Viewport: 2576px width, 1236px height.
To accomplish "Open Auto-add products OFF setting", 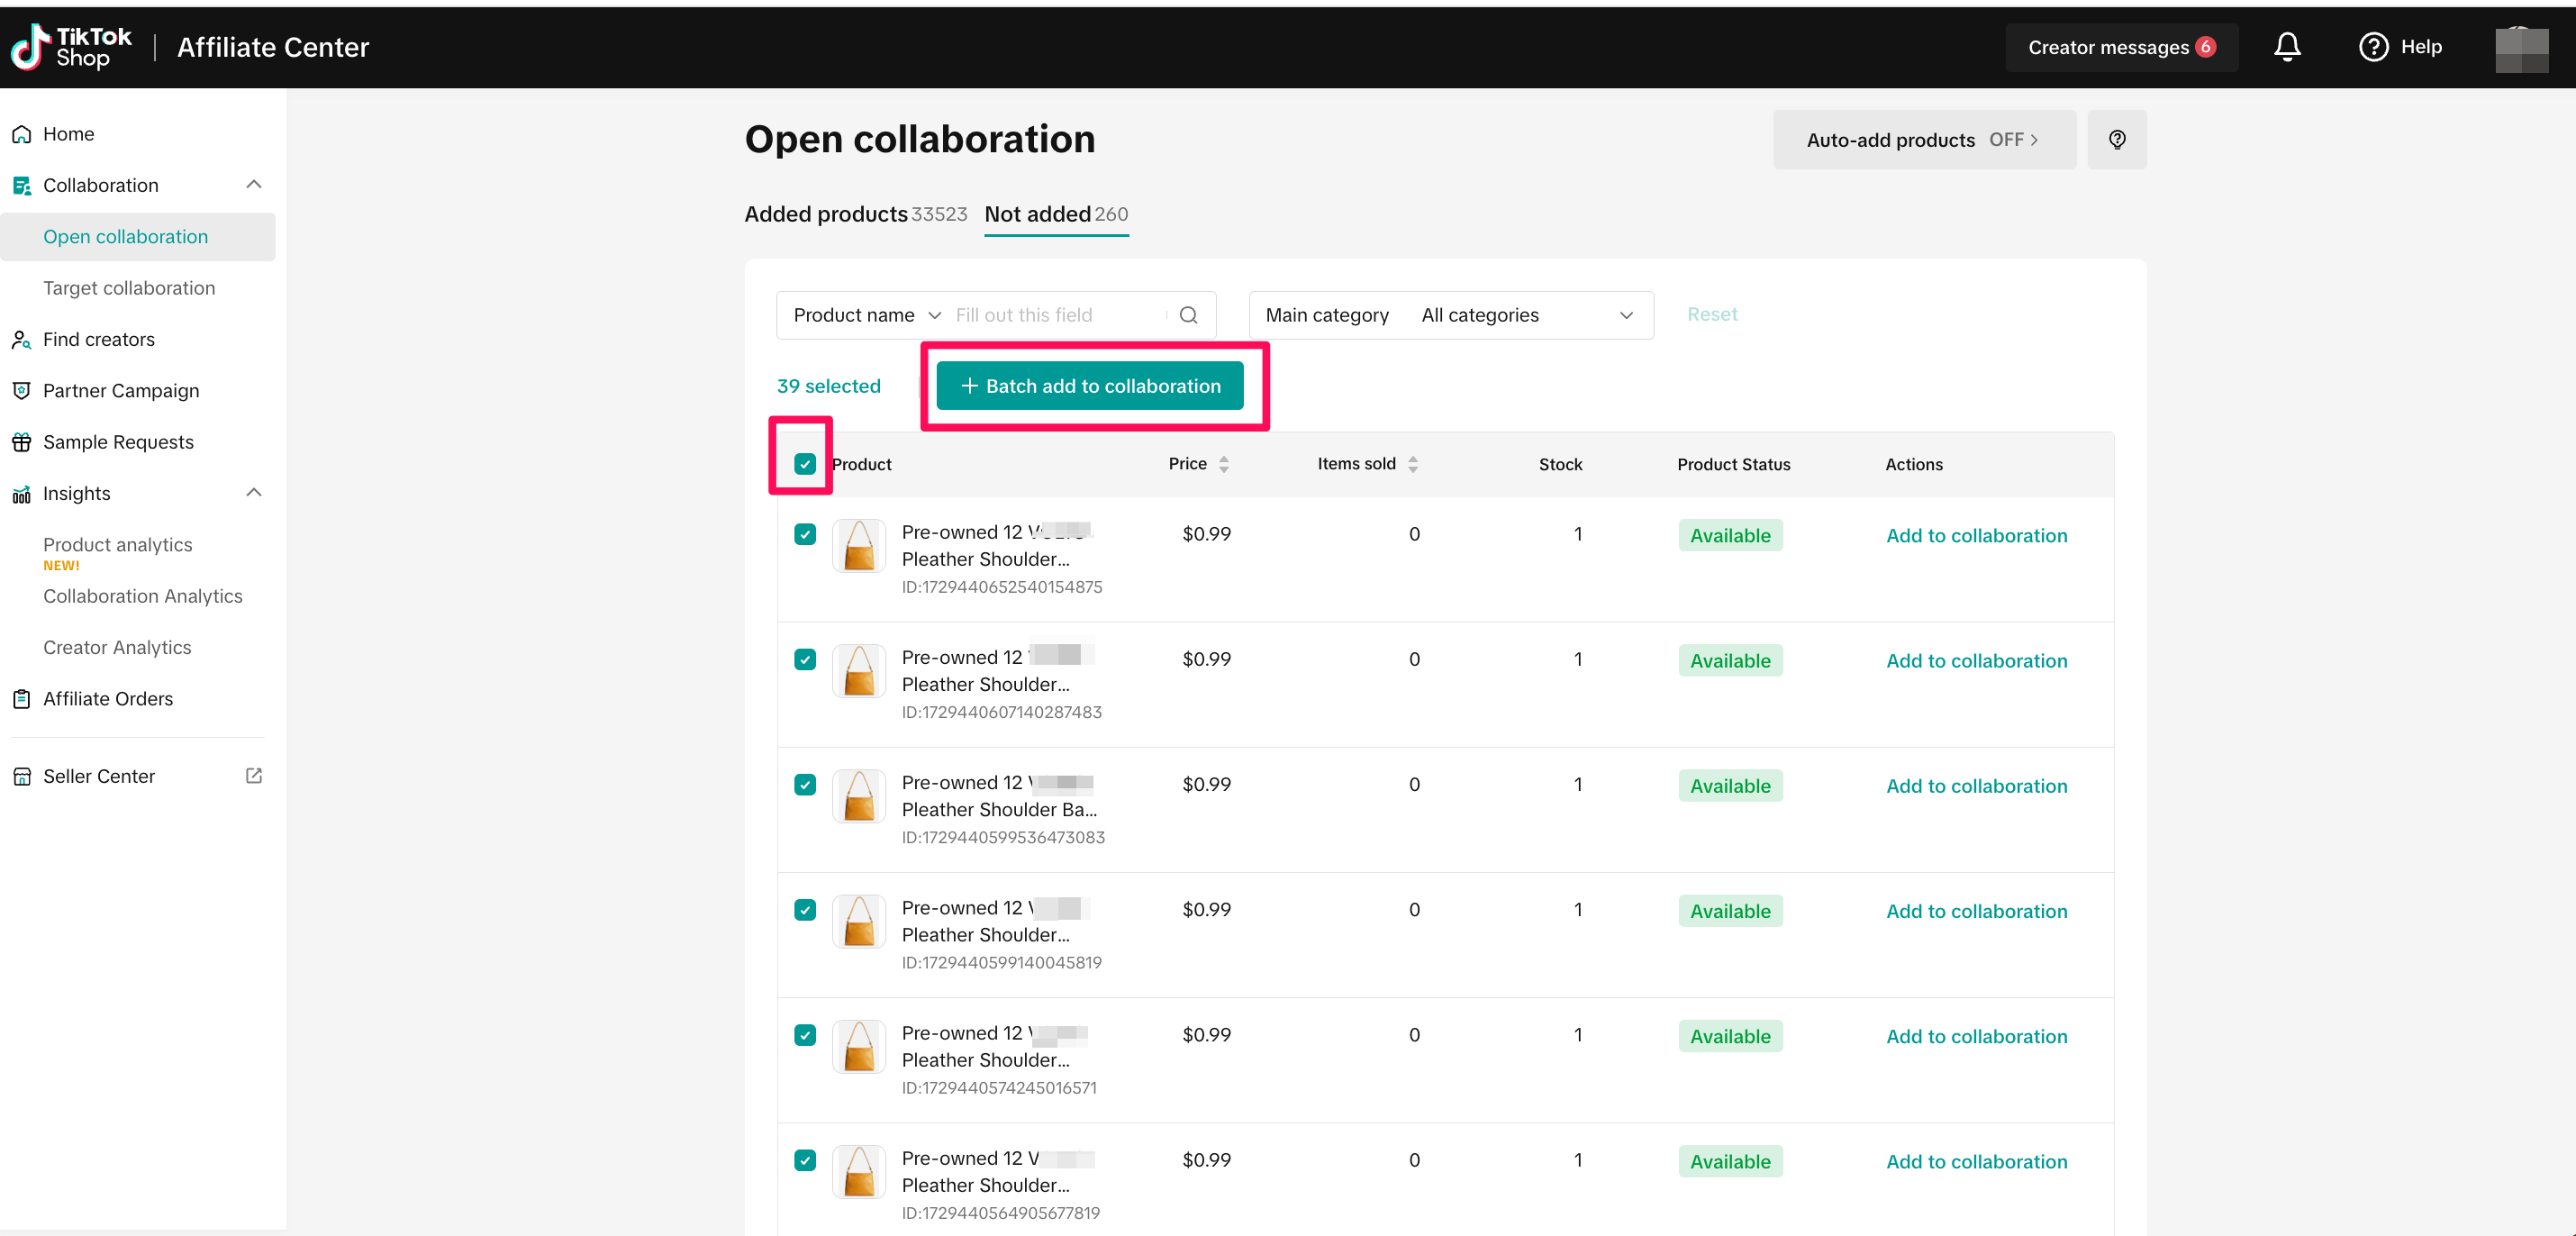I will (1922, 140).
